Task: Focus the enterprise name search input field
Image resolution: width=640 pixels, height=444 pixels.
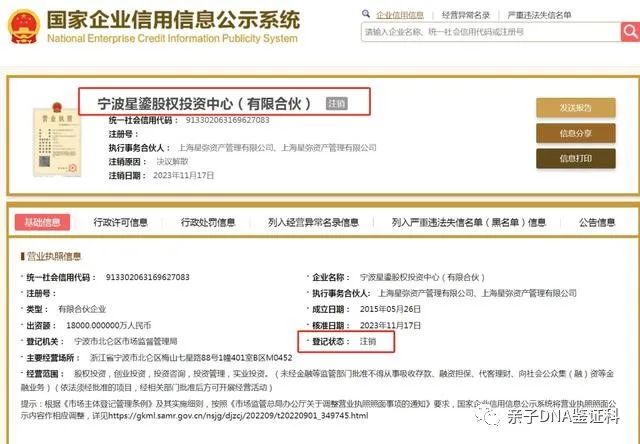Action: pyautogui.click(x=491, y=32)
